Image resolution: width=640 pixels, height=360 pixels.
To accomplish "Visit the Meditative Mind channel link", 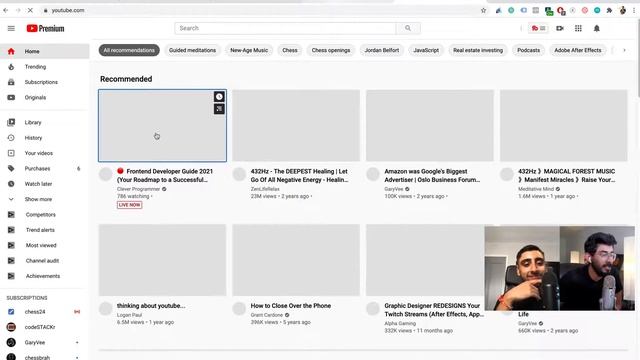I will click(x=536, y=189).
